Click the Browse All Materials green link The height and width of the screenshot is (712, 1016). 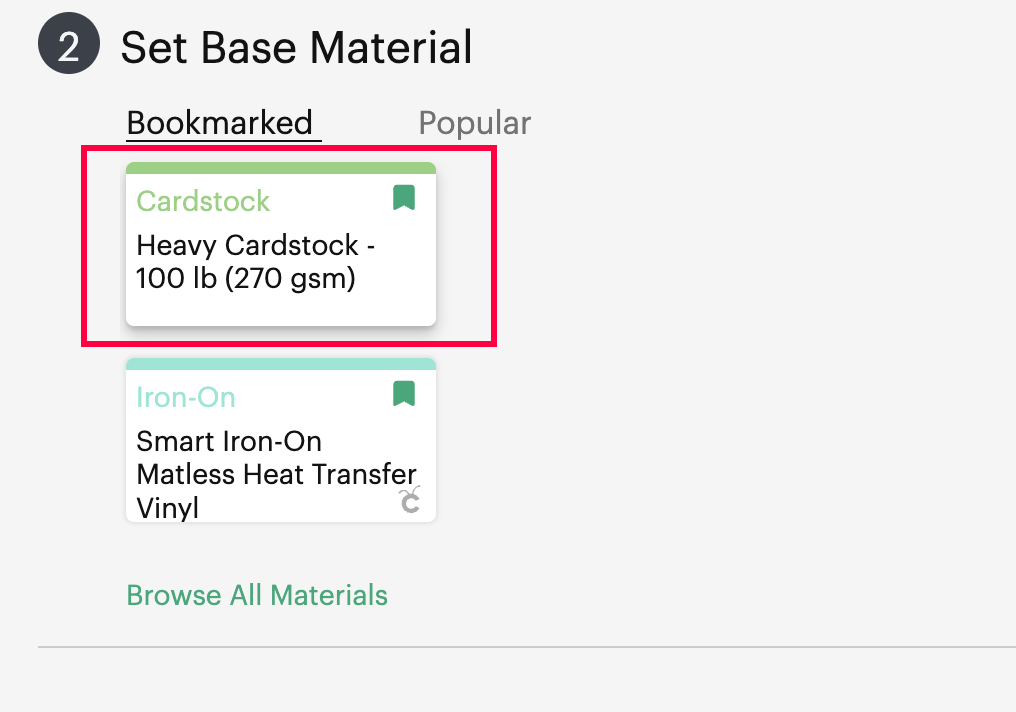(x=257, y=595)
